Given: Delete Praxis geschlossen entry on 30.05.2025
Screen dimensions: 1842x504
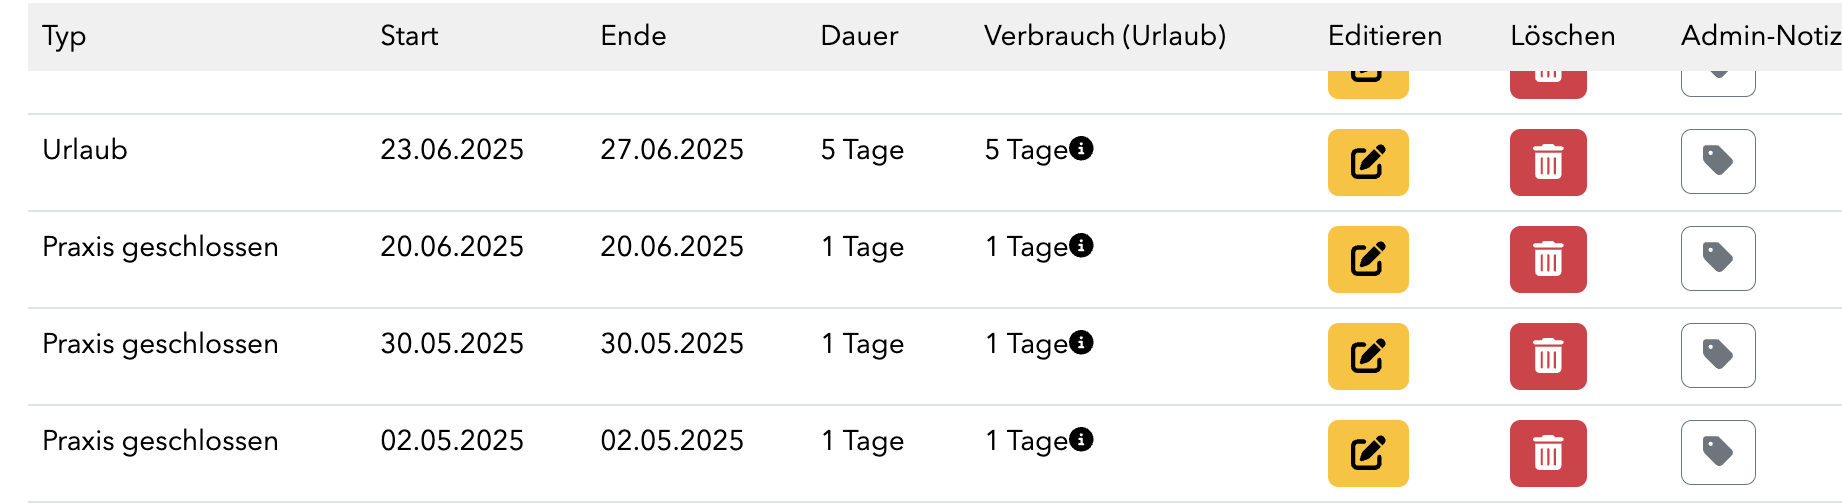Looking at the screenshot, I should [x=1548, y=356].
